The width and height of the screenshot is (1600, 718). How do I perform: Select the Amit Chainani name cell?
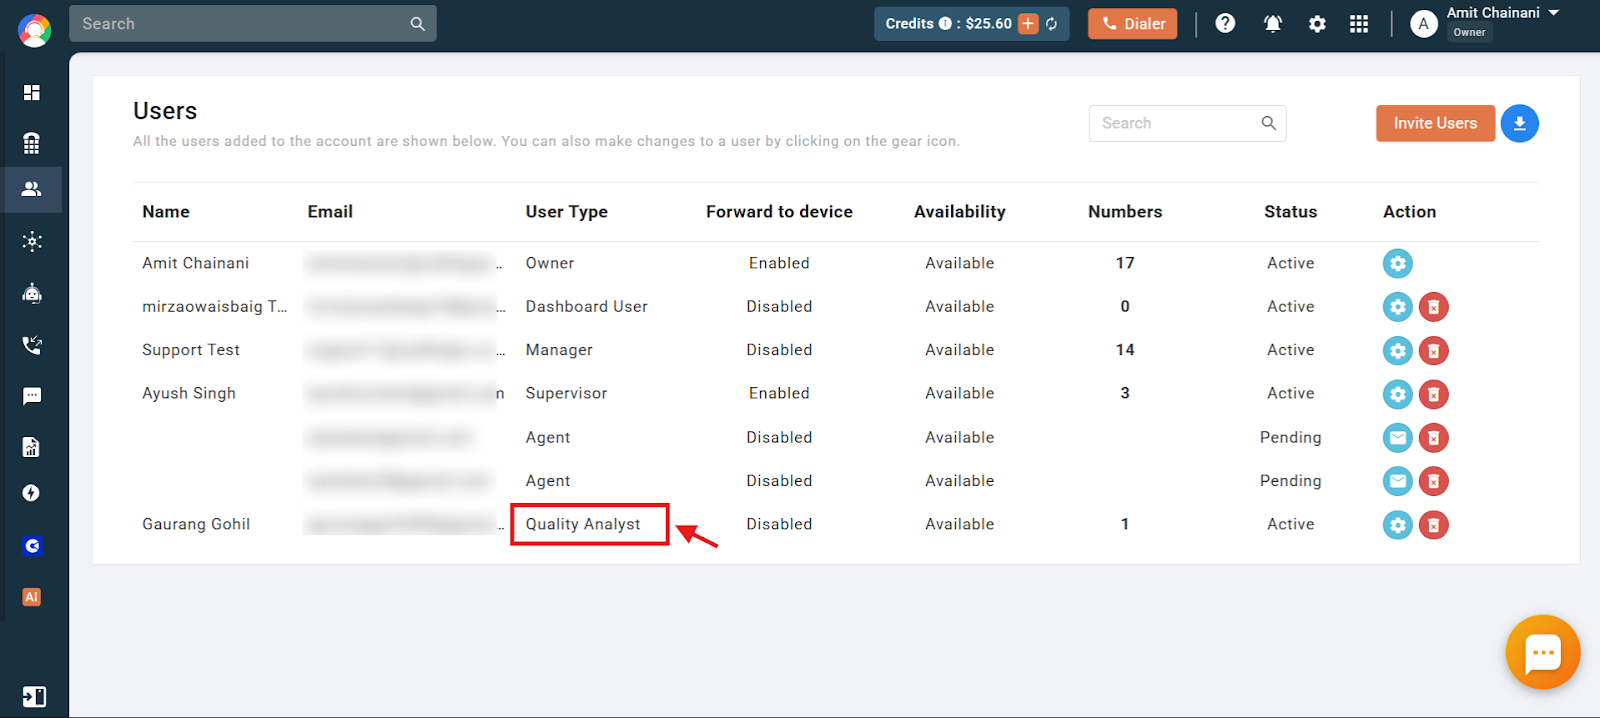(195, 263)
